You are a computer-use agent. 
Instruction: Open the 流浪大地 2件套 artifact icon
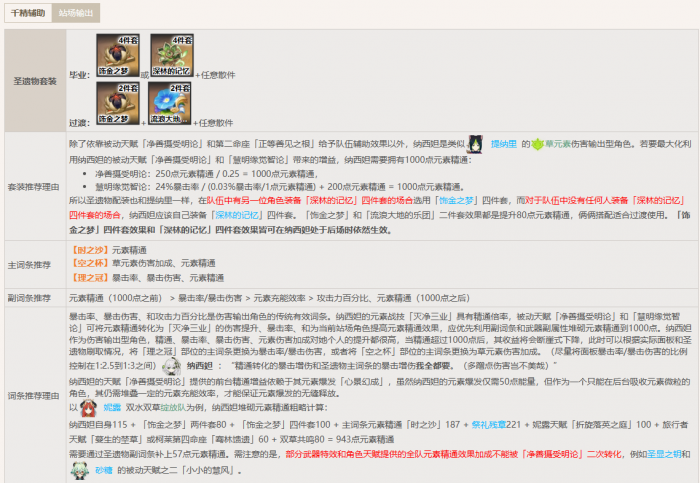click(x=170, y=103)
